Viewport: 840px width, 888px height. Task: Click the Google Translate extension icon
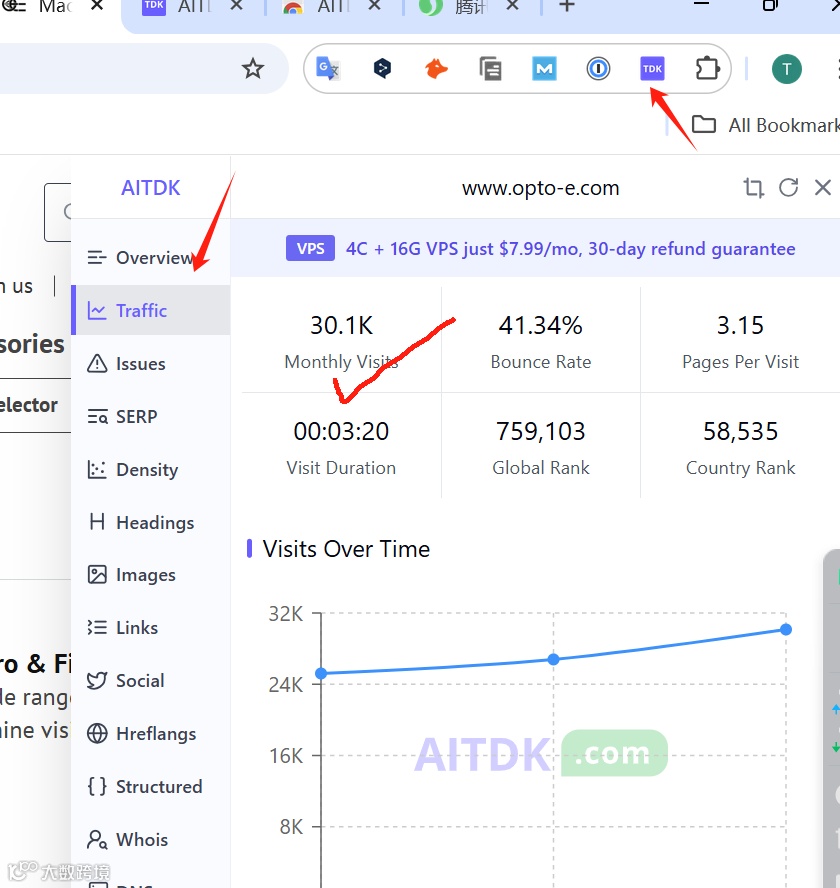327,69
